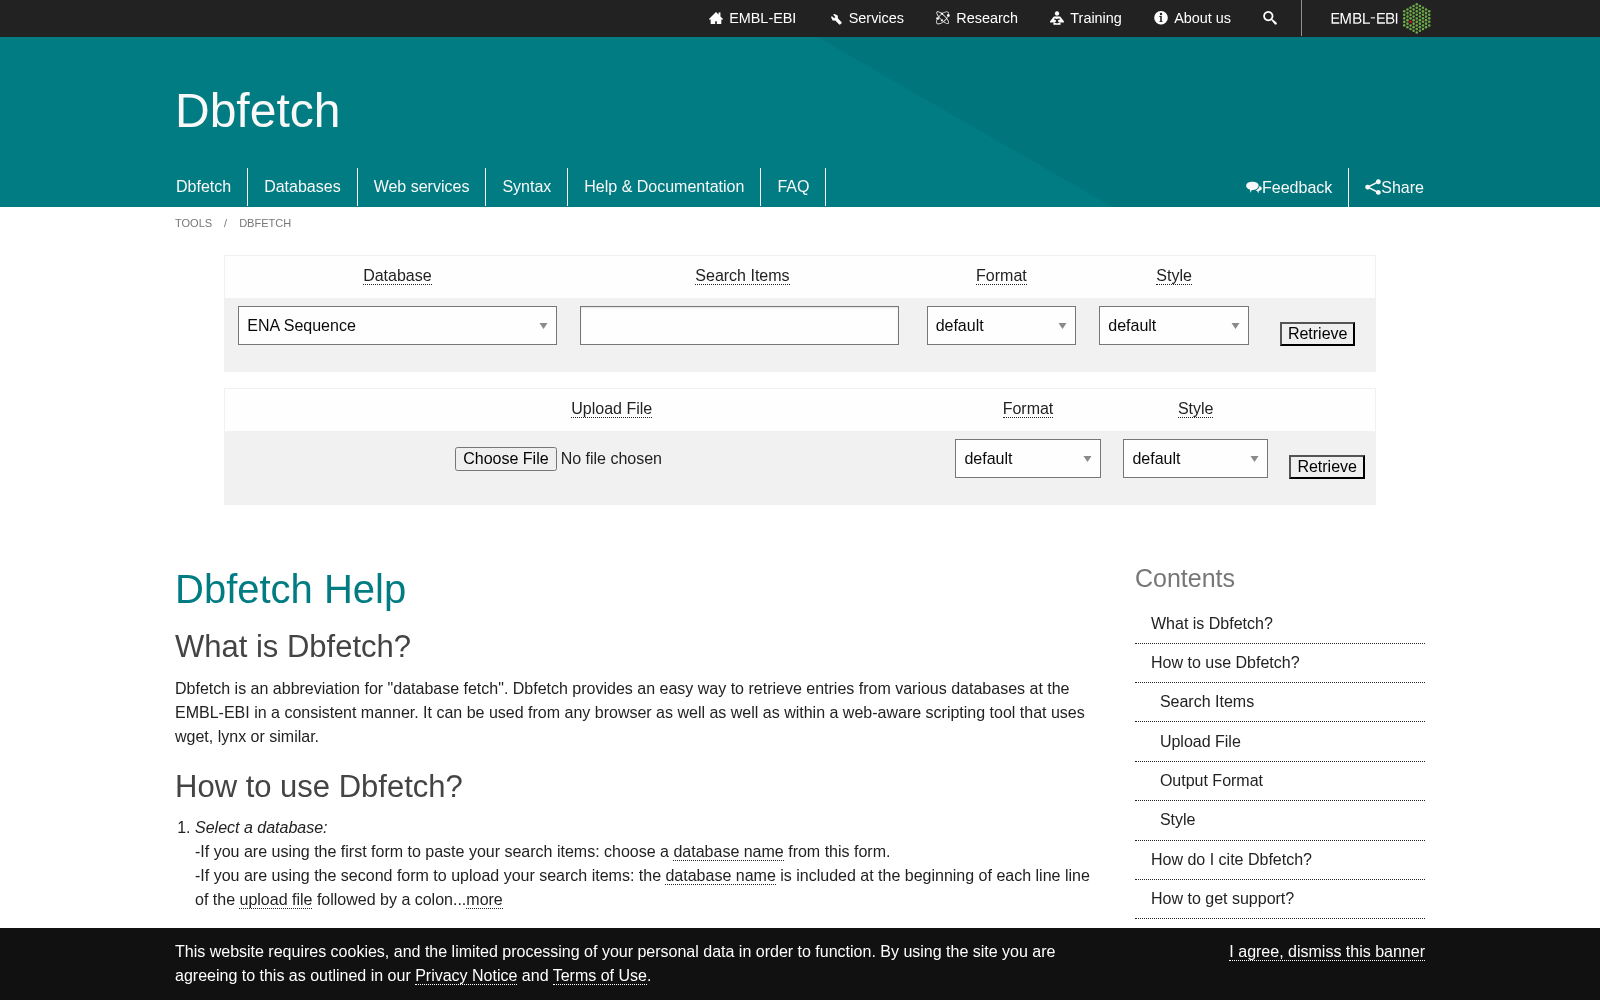Click the 'more' link in help text
The image size is (1600, 1000).
[484, 900]
